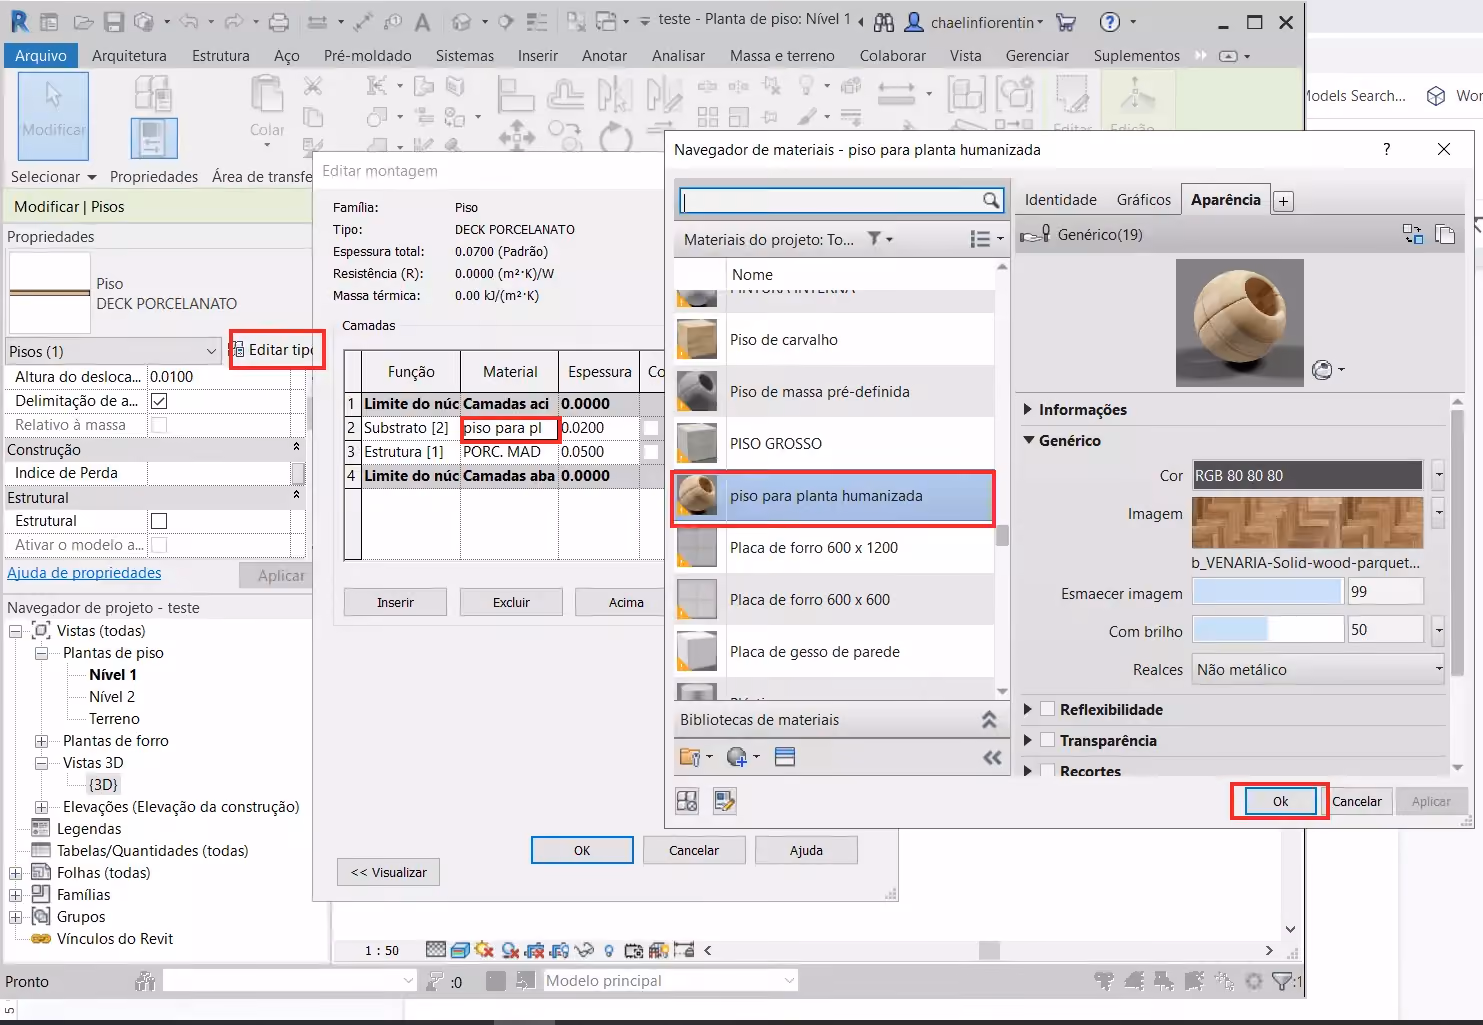Click the Excluir layer button
The height and width of the screenshot is (1025, 1483).
pyautogui.click(x=511, y=602)
